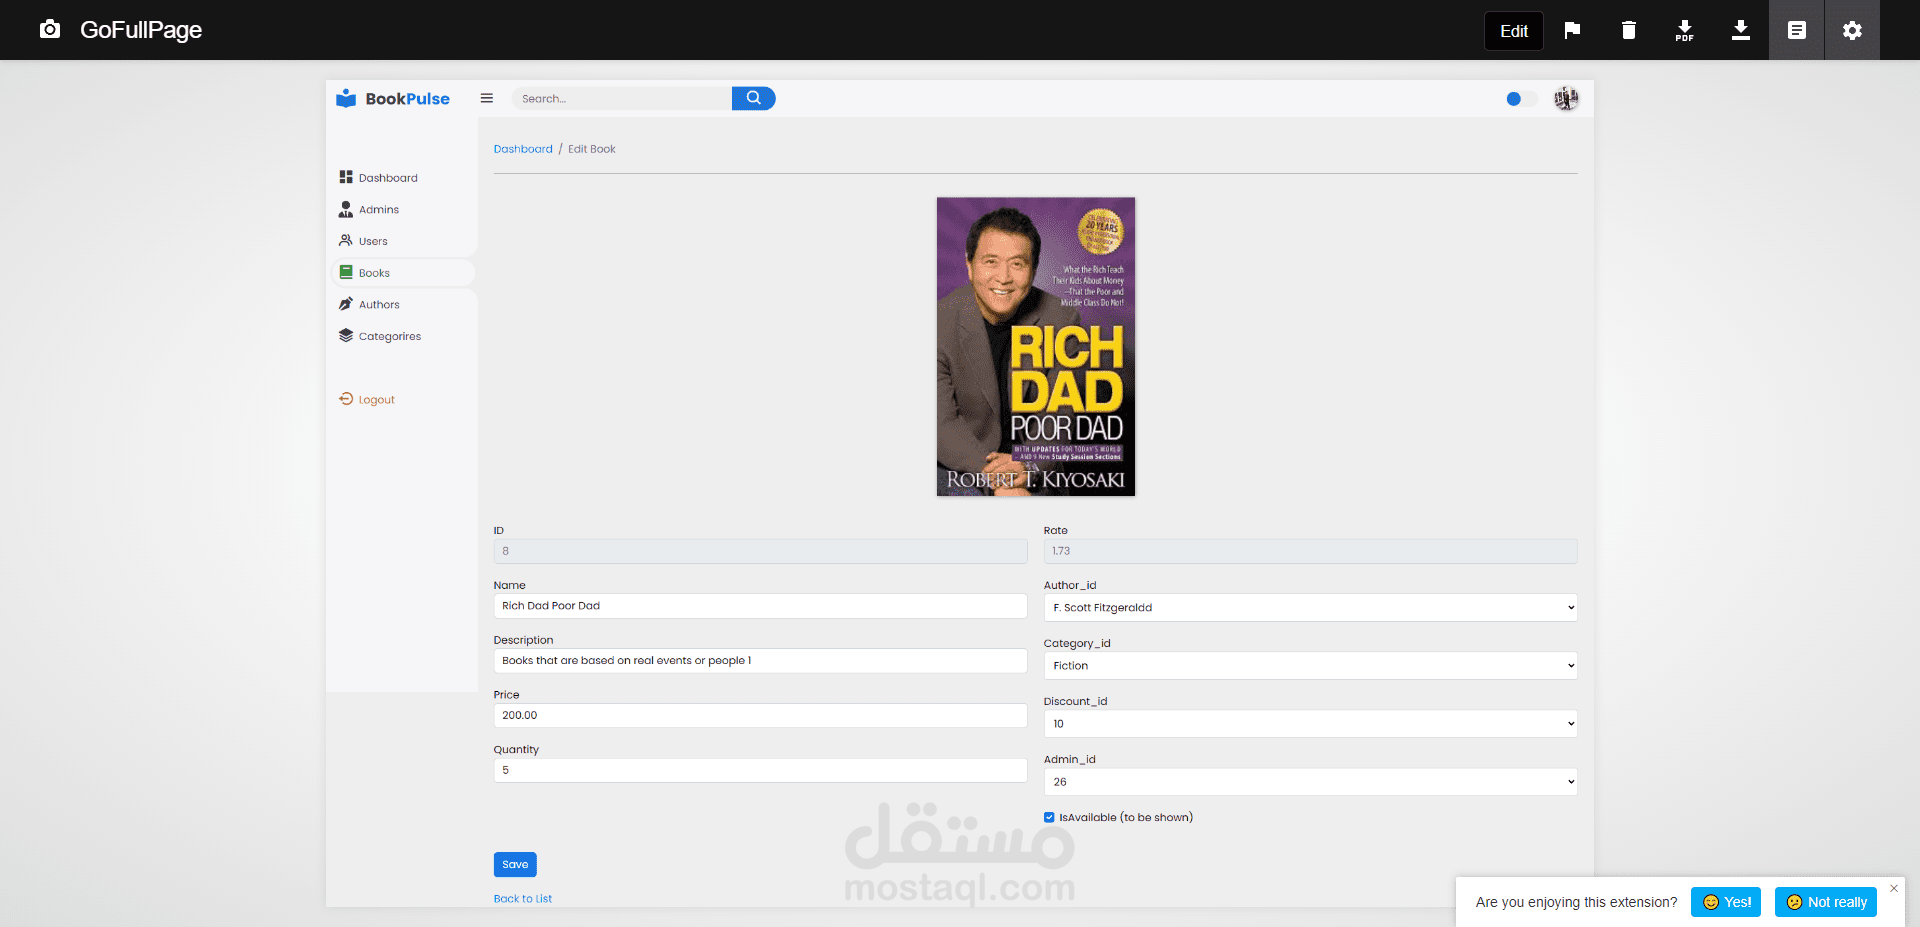1920x927 pixels.
Task: Click the Users icon in sidebar
Action: point(346,240)
